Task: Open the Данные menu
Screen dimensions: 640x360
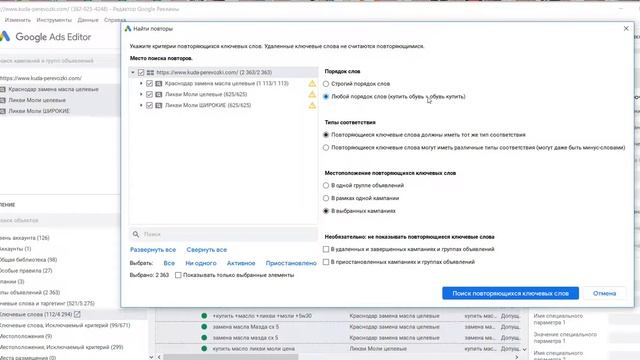Action: [x=88, y=20]
